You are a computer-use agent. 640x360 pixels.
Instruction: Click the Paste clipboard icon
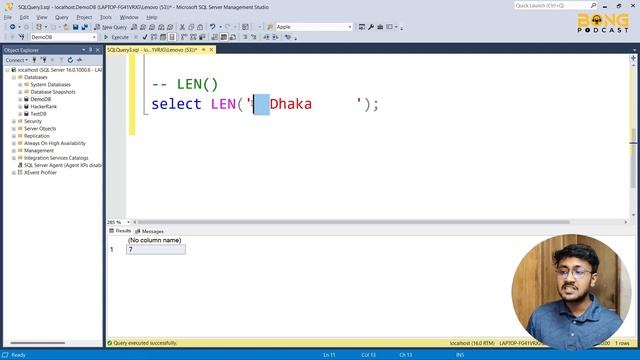(200, 27)
